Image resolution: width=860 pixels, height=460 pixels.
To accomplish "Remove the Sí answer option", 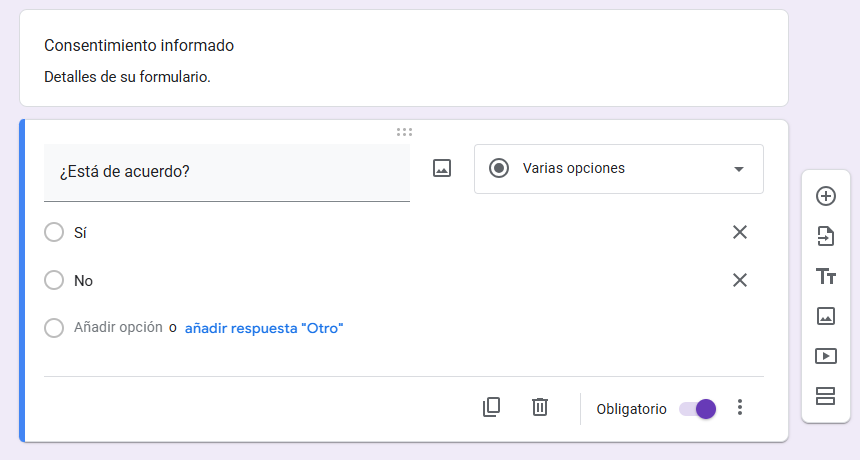I will pos(740,232).
